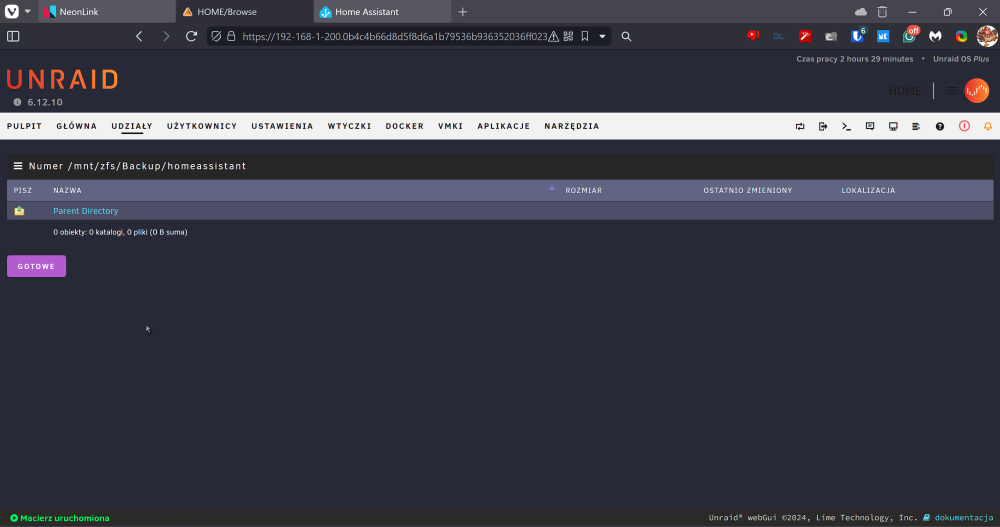The height and width of the screenshot is (527, 1000).
Task: Open the hamburger menu beside HOME
Action: [952, 91]
